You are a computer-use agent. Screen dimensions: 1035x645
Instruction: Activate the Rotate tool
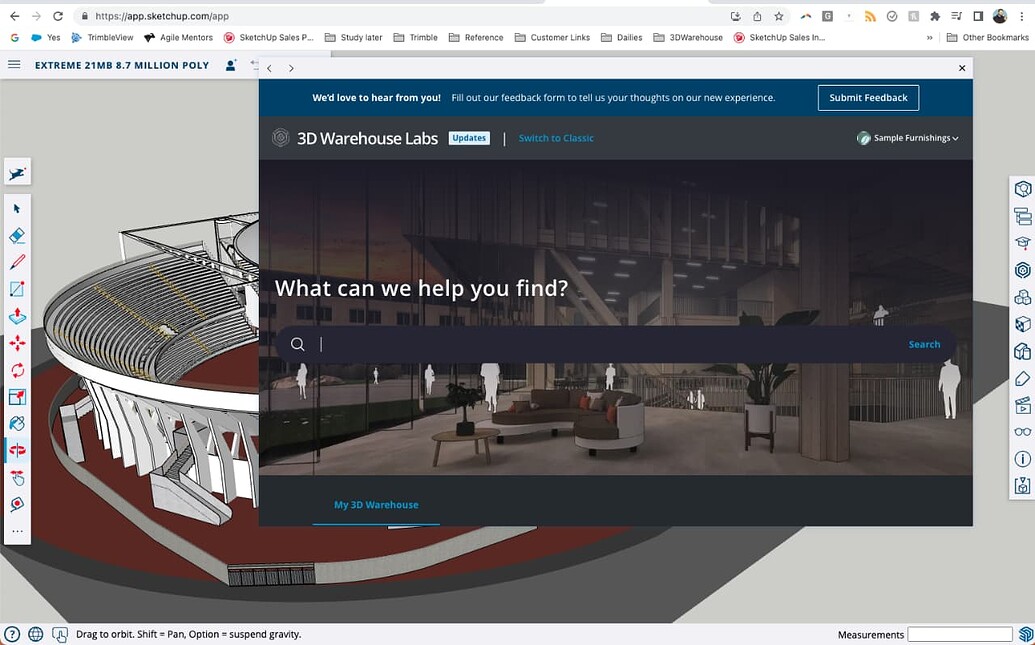[17, 369]
